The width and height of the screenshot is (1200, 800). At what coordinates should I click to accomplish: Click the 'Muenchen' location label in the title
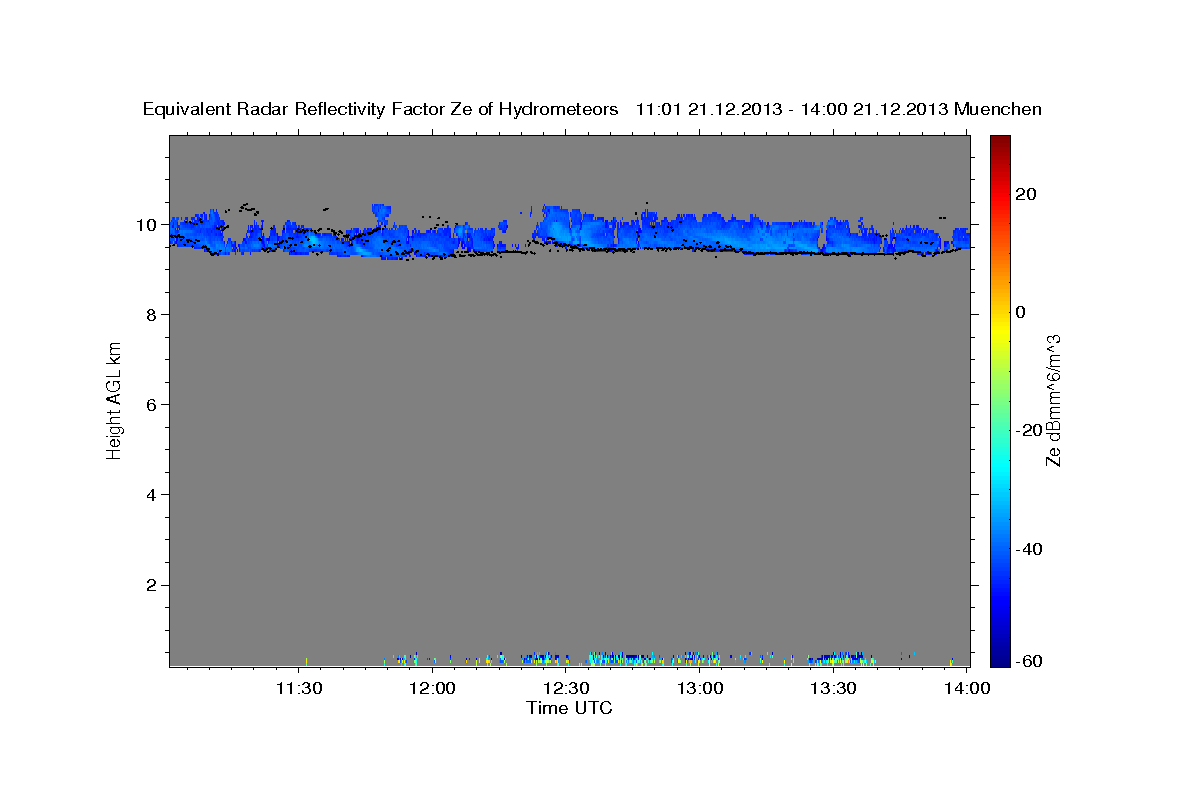[x=998, y=109]
